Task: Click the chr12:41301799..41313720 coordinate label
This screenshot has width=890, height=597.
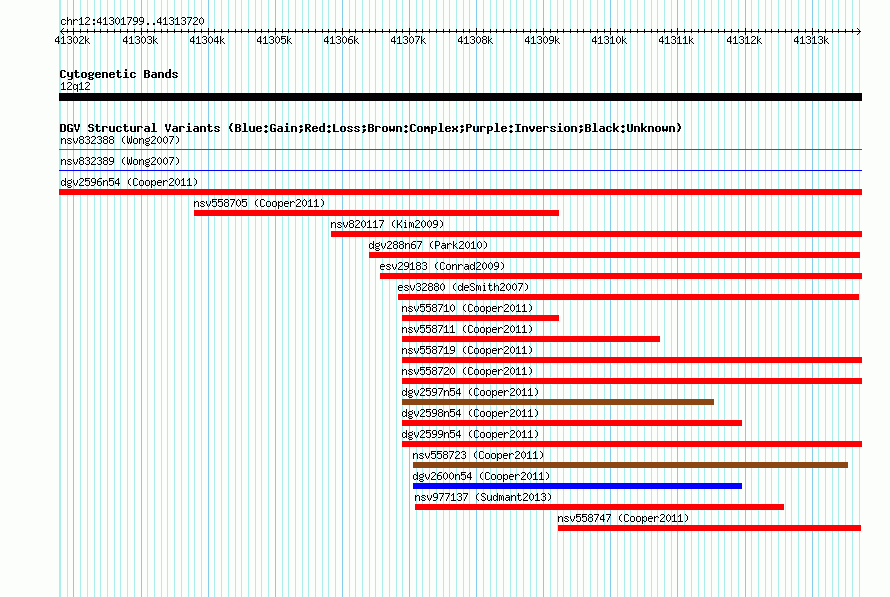Action: [132, 21]
